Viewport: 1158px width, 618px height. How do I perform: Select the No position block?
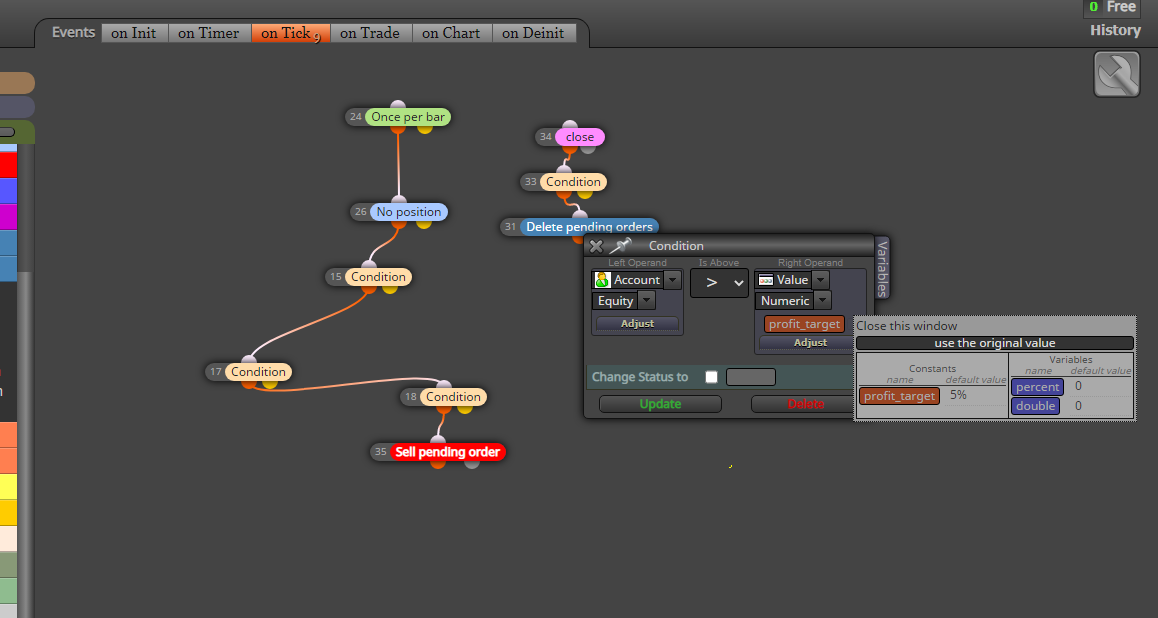click(x=408, y=212)
